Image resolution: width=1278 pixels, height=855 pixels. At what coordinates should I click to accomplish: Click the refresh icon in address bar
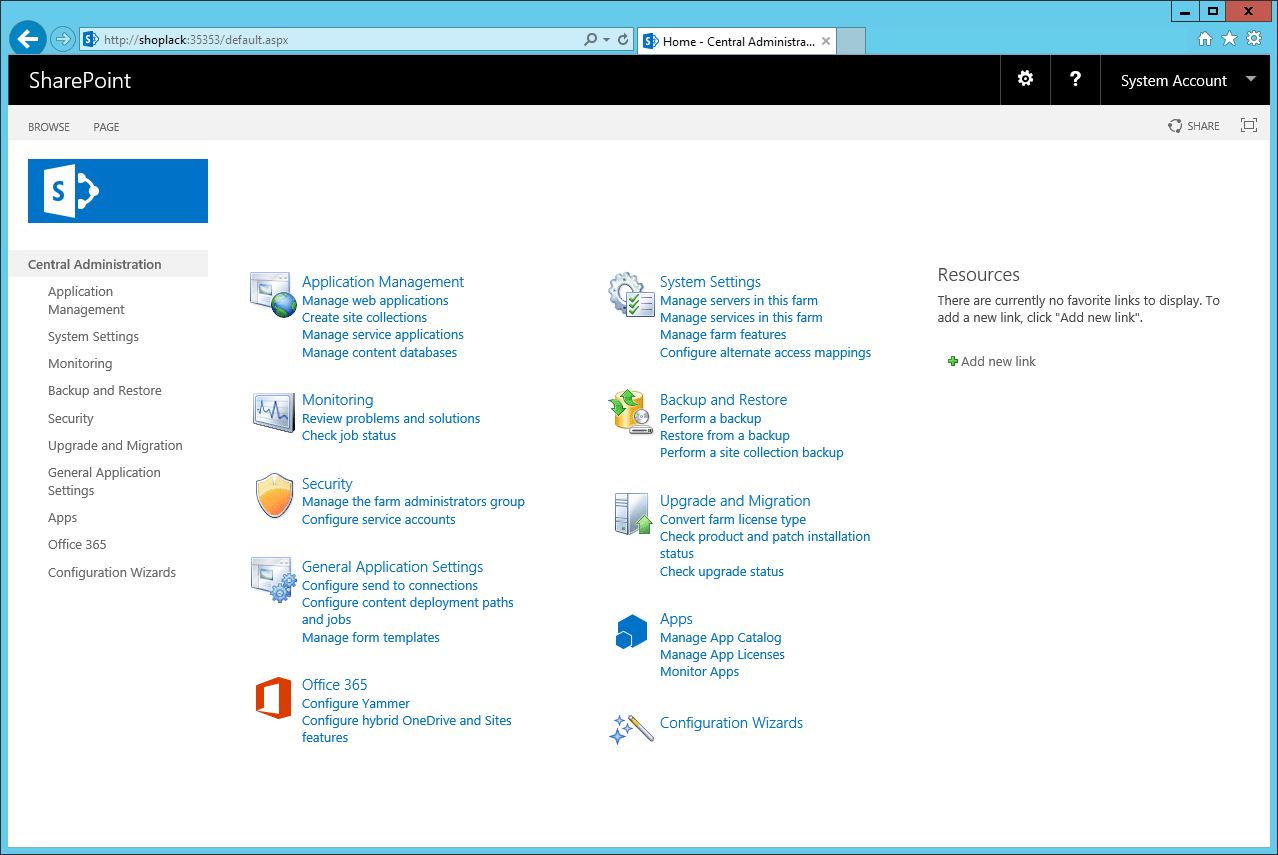623,40
